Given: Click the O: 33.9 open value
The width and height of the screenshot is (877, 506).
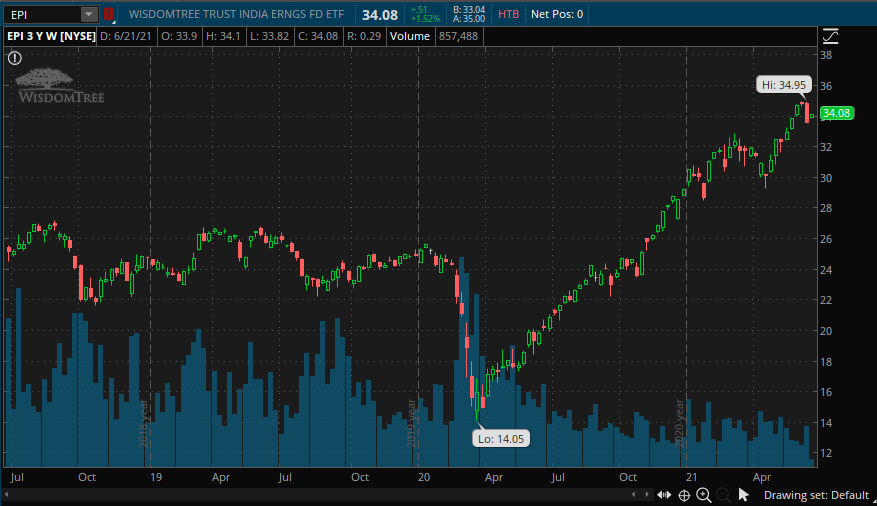Looking at the screenshot, I should tap(178, 36).
